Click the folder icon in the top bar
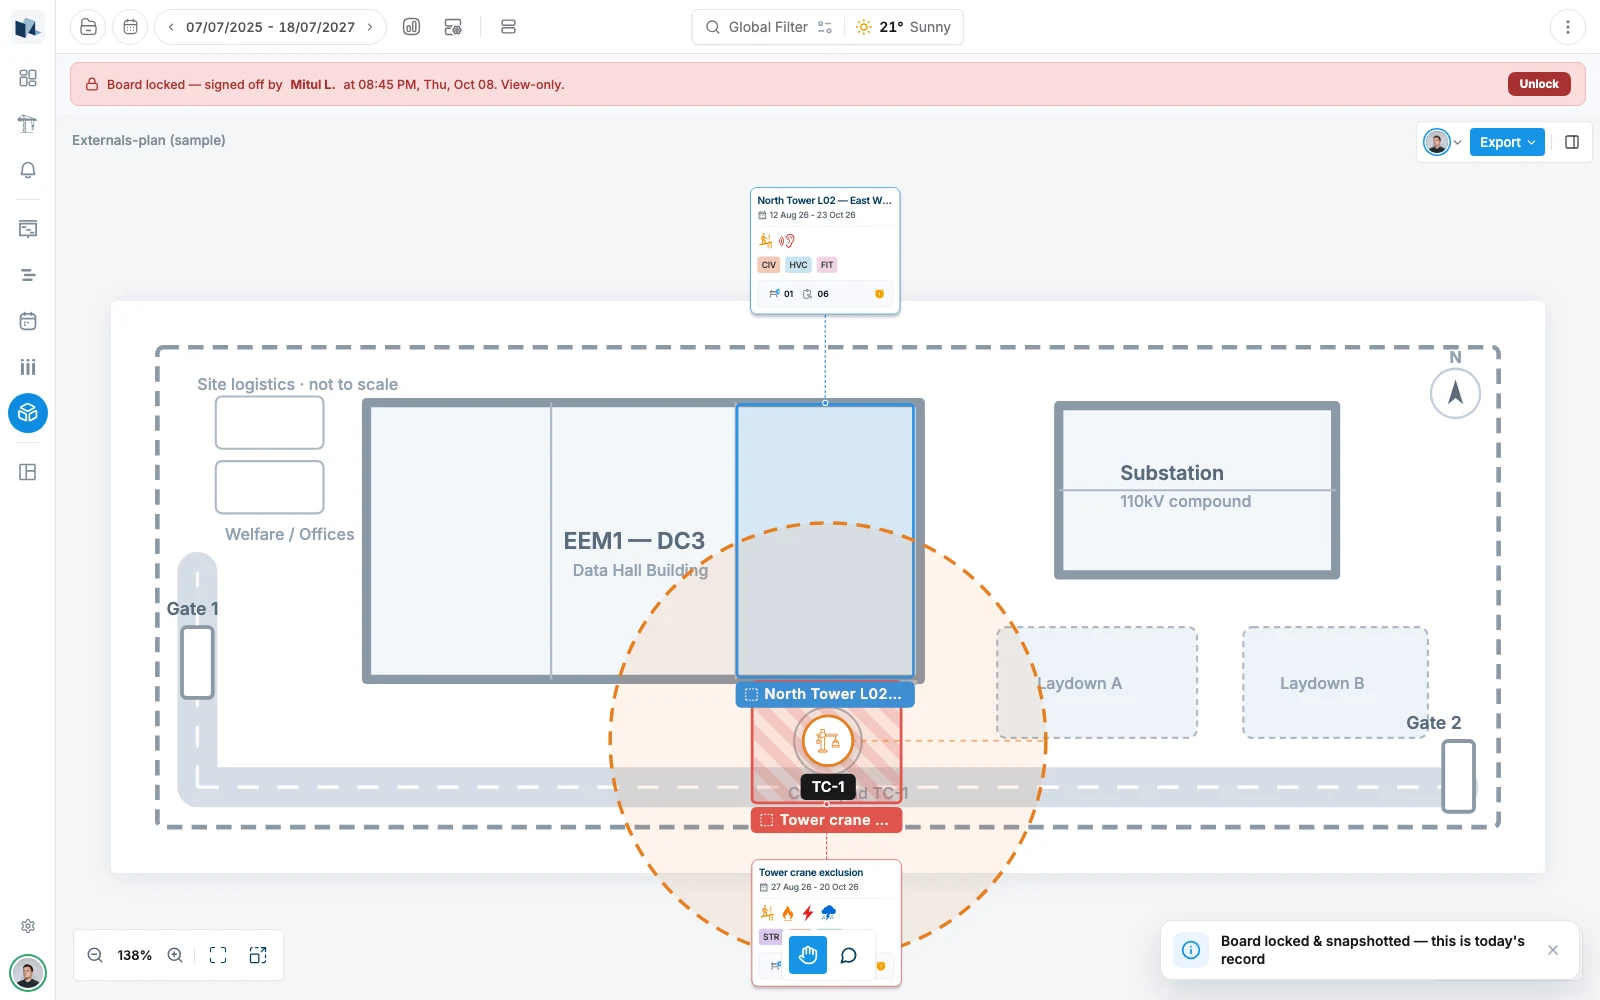Viewport: 1600px width, 1000px height. (x=88, y=27)
